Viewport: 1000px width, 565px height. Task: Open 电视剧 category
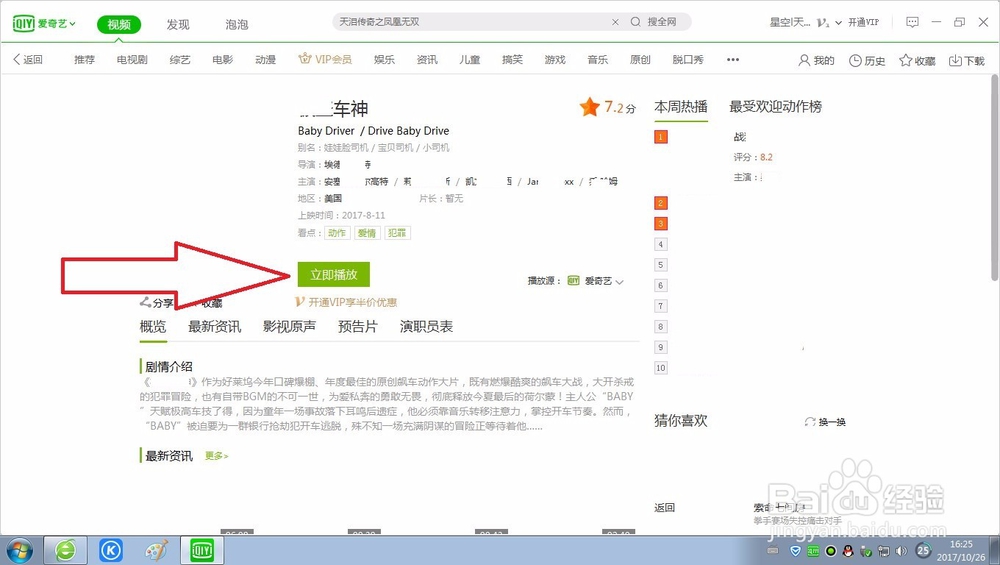(132, 59)
